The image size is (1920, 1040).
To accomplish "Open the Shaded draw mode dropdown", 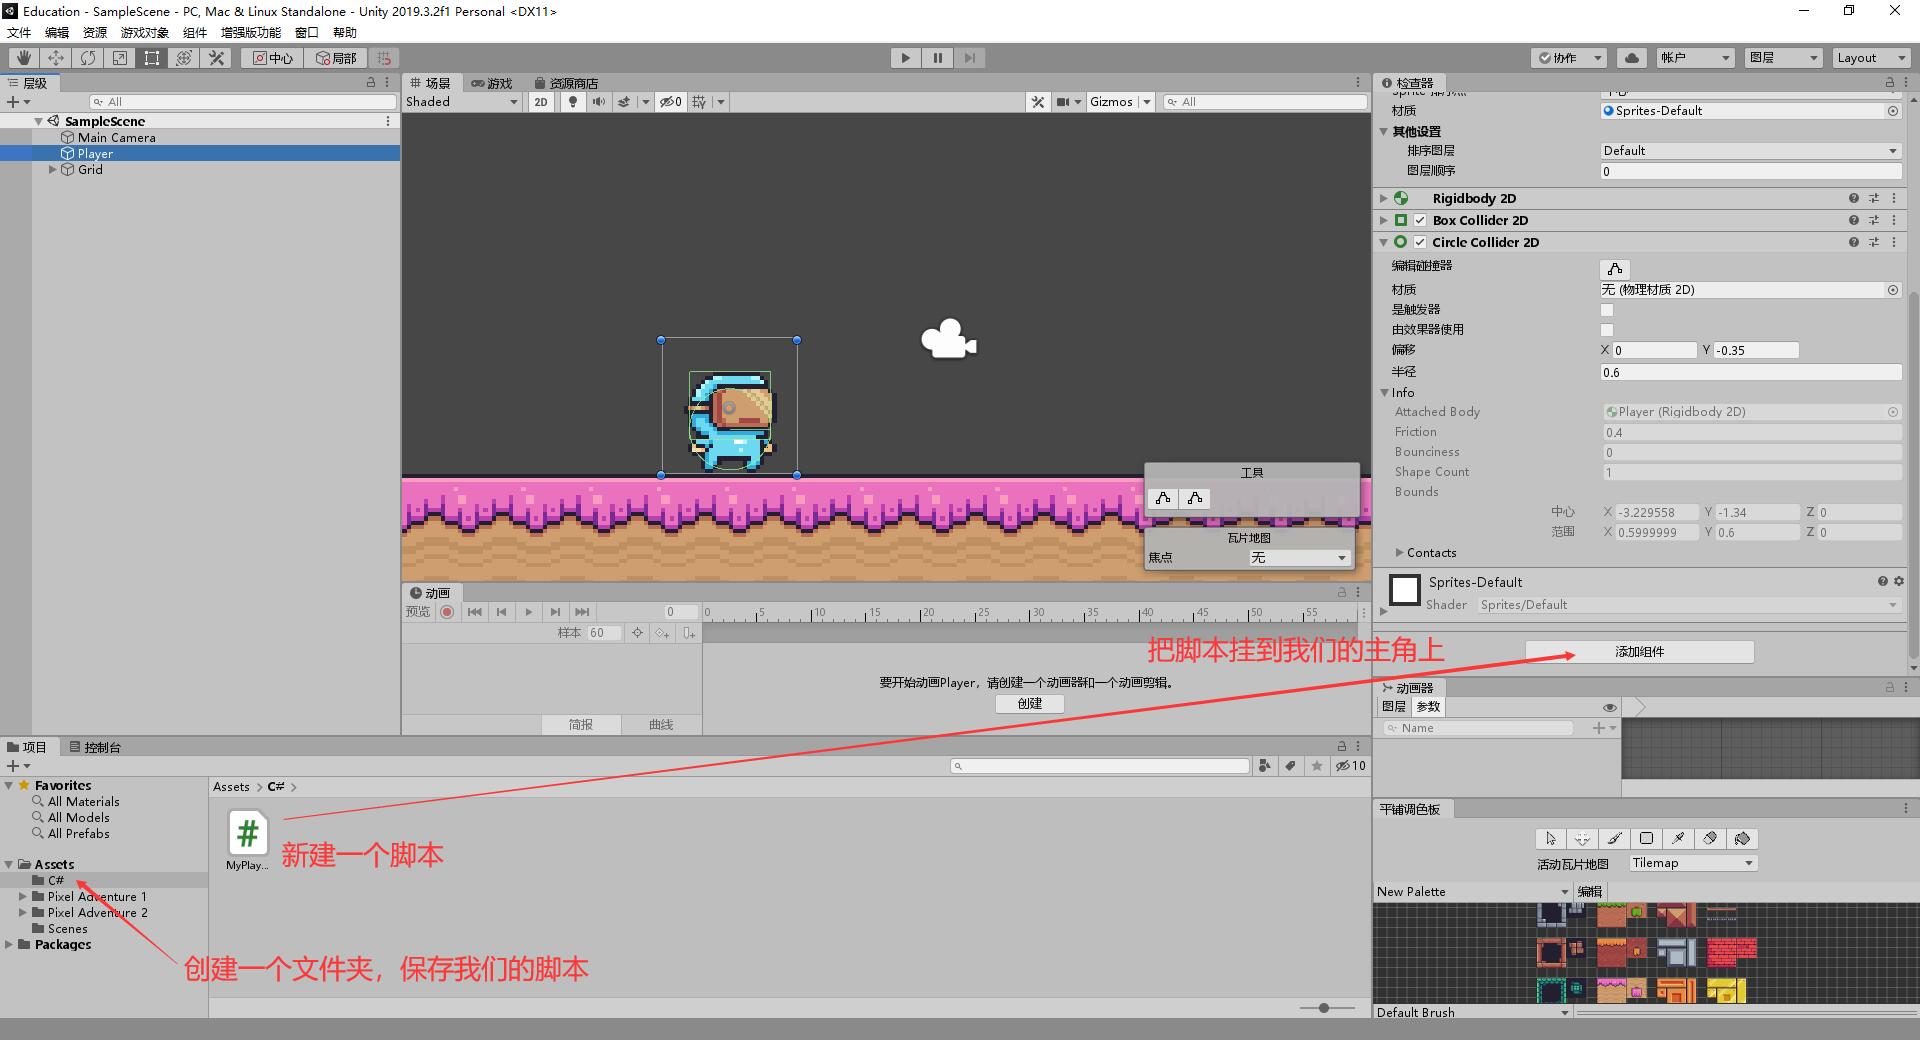I will coord(463,102).
